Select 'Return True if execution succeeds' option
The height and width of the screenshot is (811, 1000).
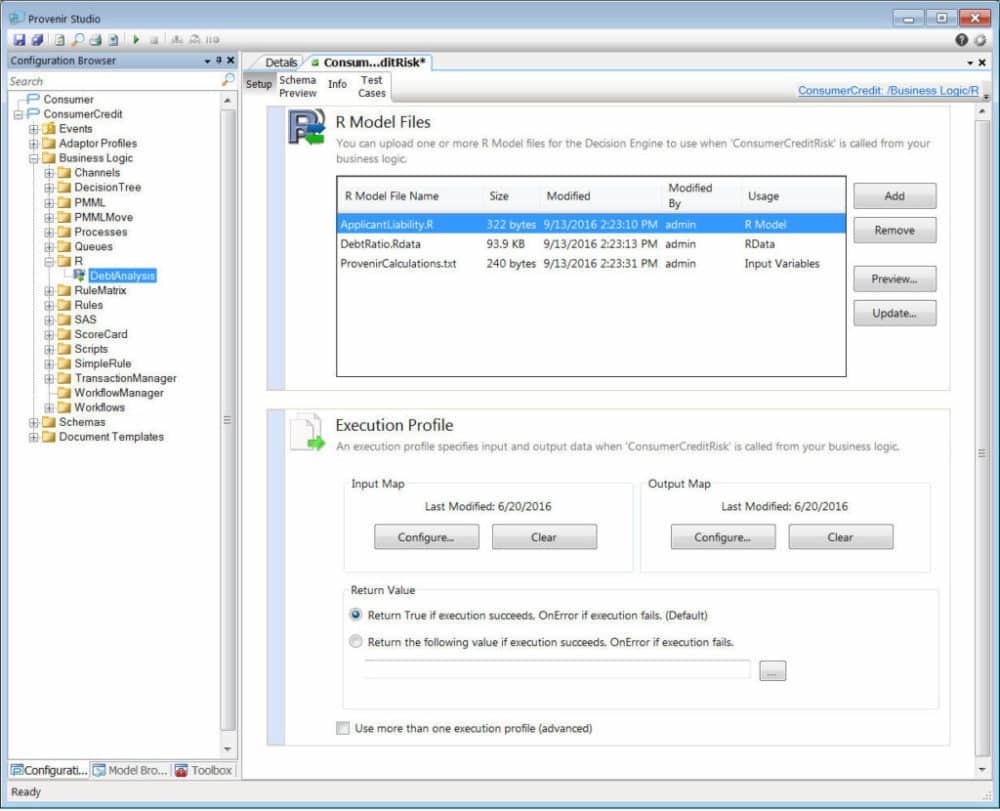[x=356, y=615]
